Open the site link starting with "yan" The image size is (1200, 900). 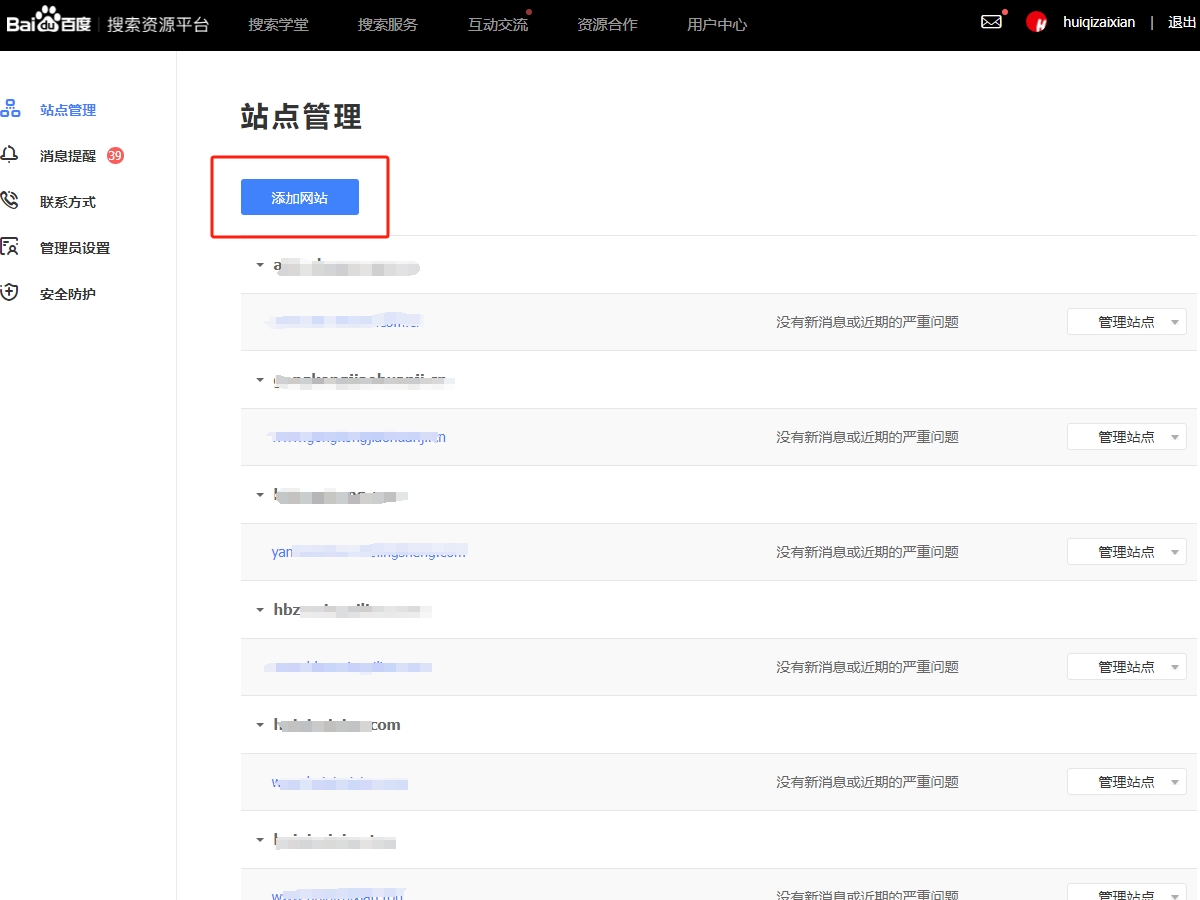(x=369, y=552)
